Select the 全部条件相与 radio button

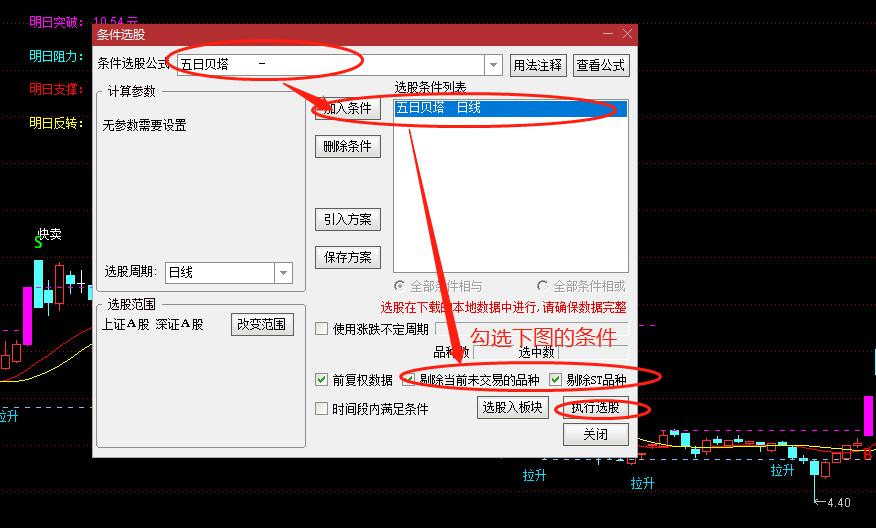(x=399, y=286)
